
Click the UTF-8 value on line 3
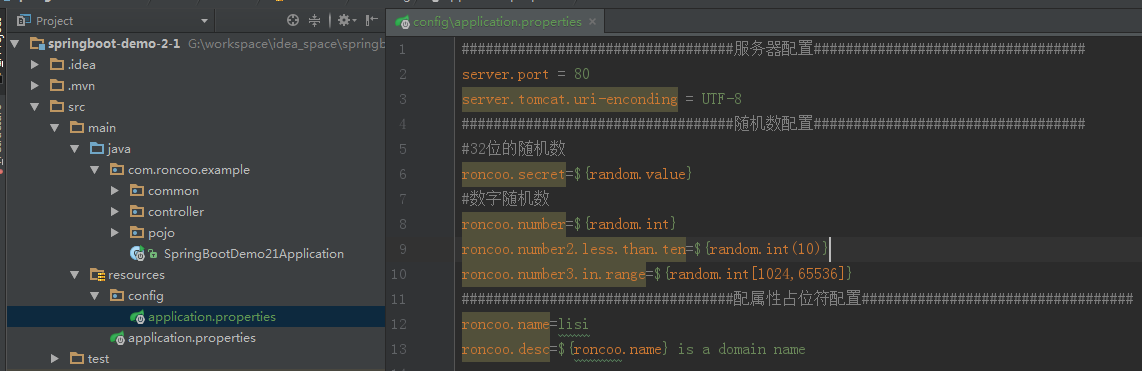pos(722,99)
